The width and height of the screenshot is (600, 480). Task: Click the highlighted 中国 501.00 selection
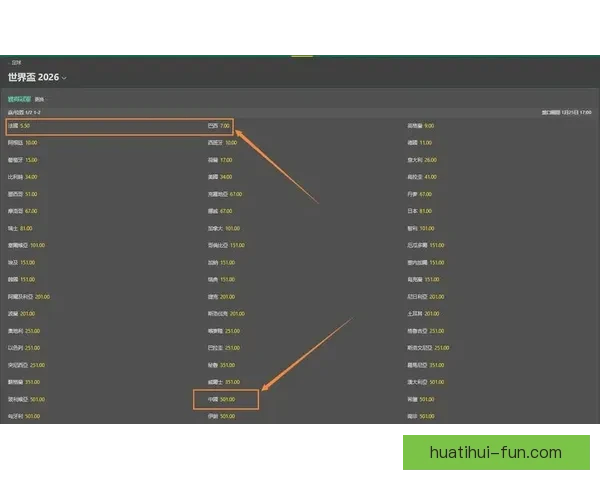coord(226,399)
